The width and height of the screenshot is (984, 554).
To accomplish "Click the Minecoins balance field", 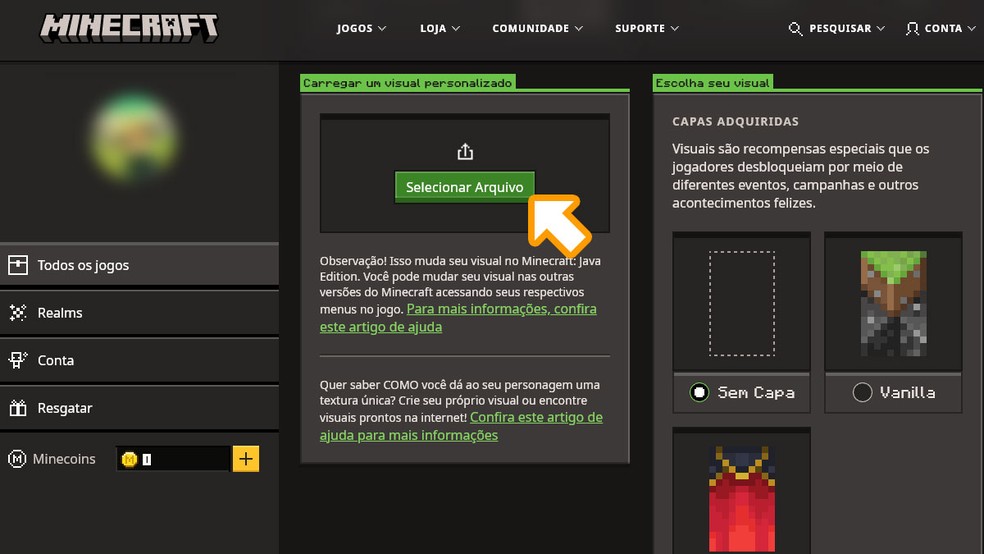I will [x=173, y=459].
